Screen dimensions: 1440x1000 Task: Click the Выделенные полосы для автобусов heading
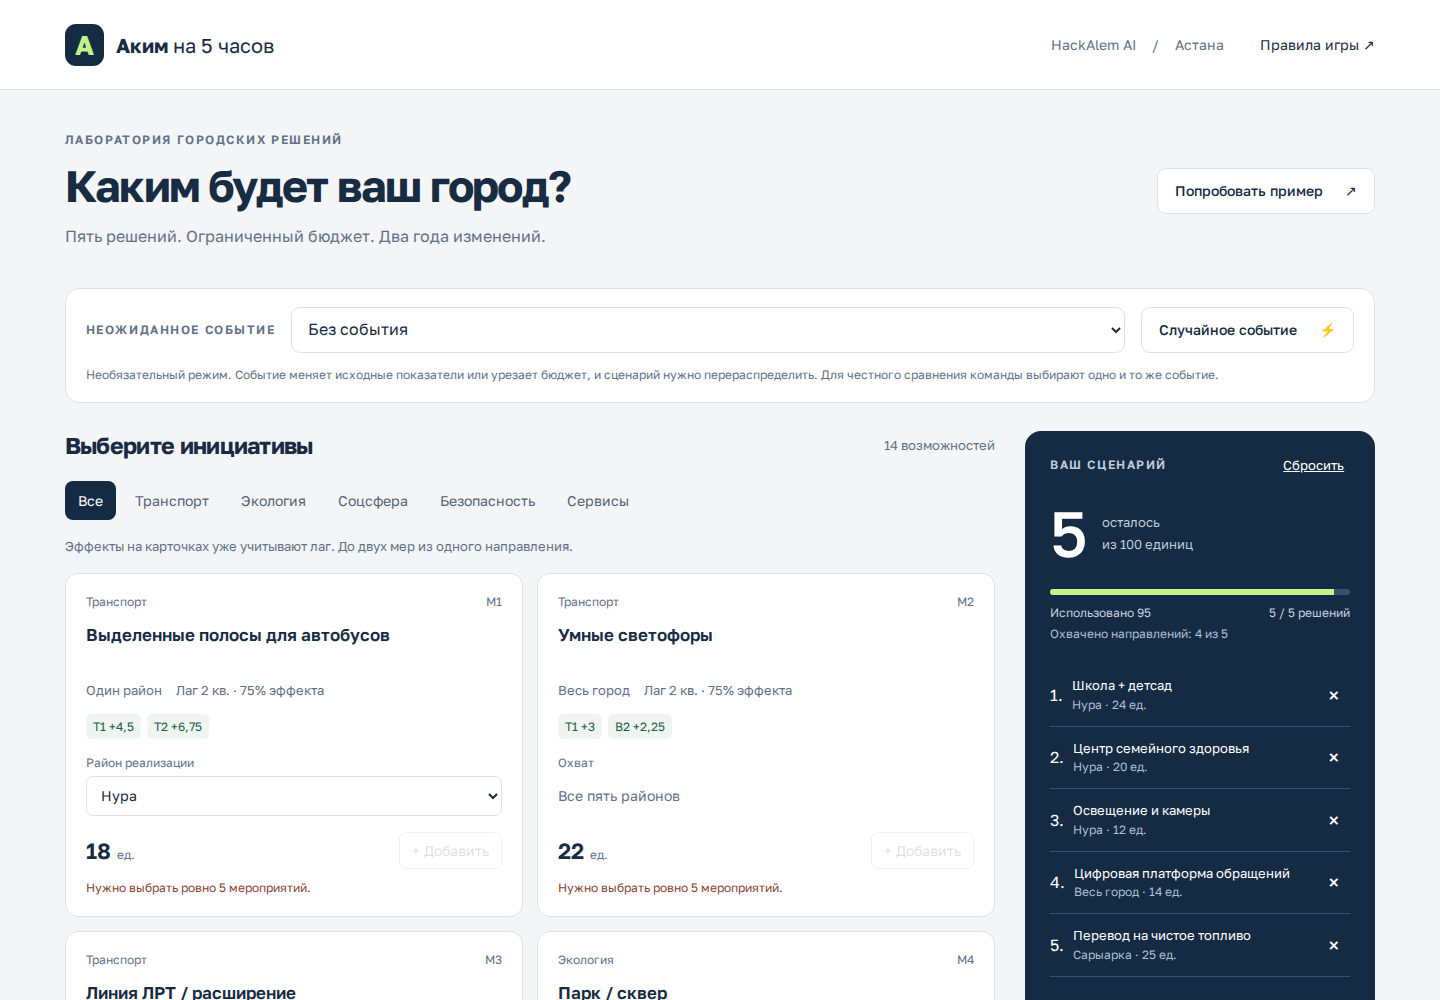pyautogui.click(x=238, y=636)
